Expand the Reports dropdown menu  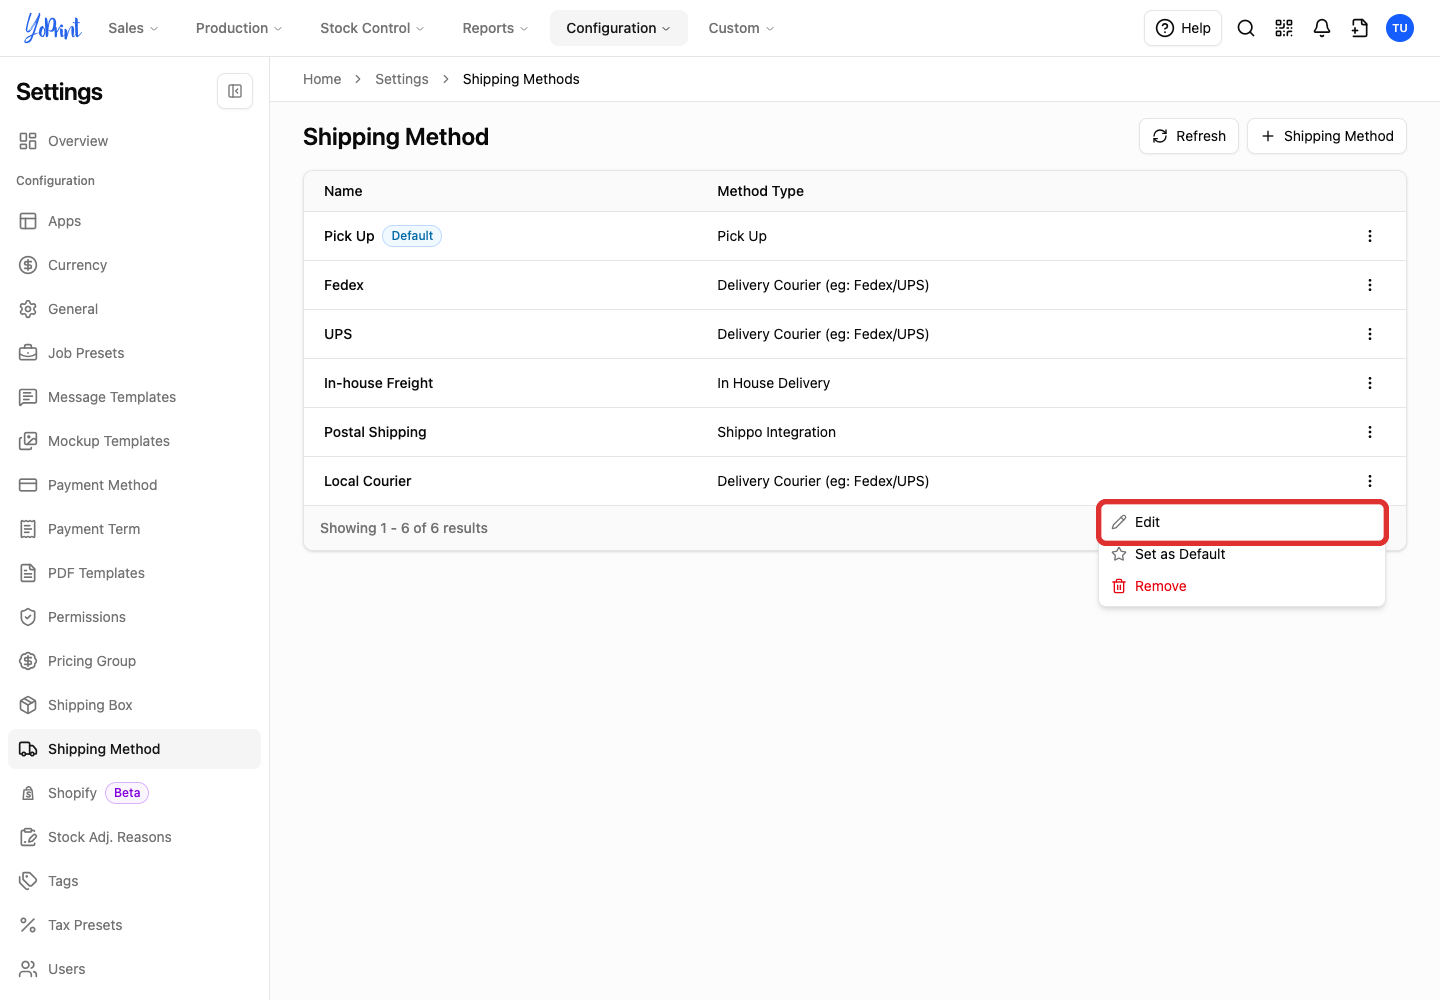[x=495, y=28]
